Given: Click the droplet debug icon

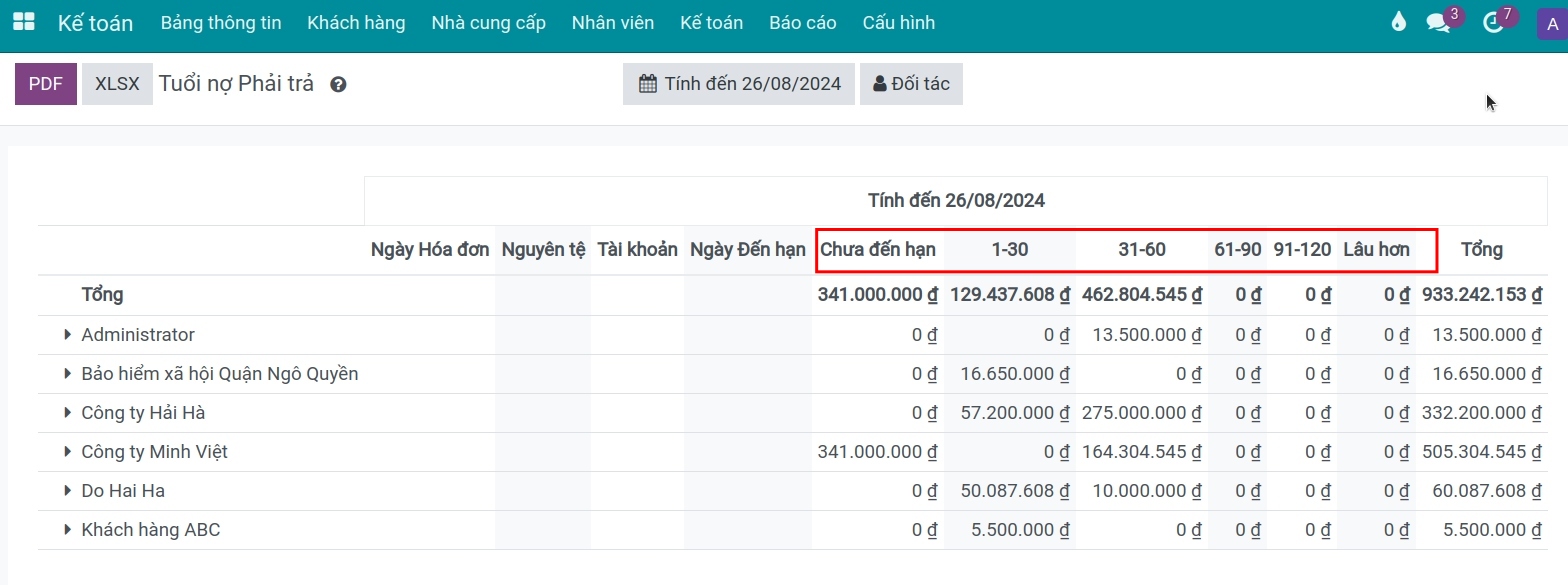Looking at the screenshot, I should (1398, 22).
